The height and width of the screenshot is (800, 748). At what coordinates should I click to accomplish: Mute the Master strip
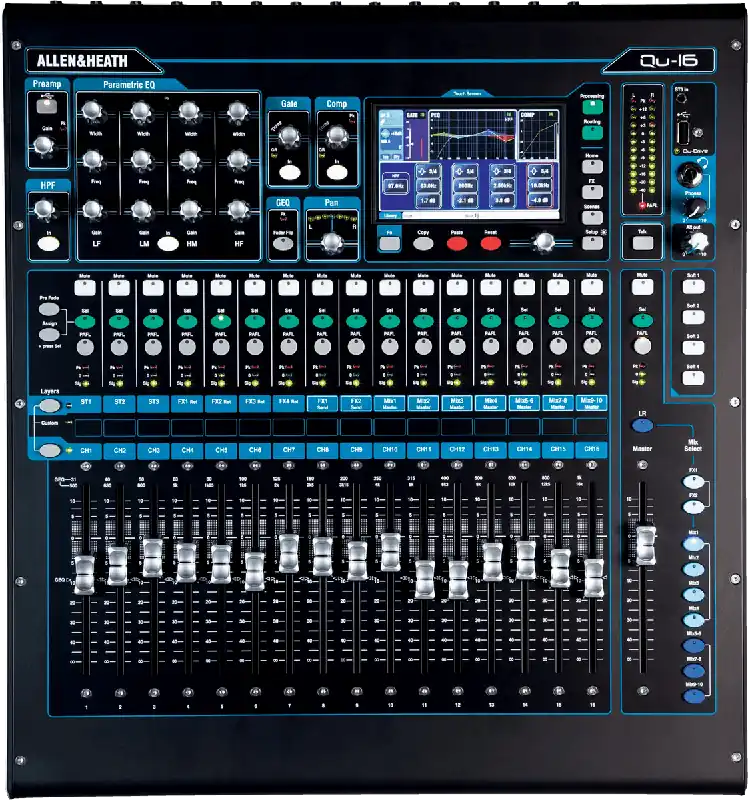click(642, 287)
